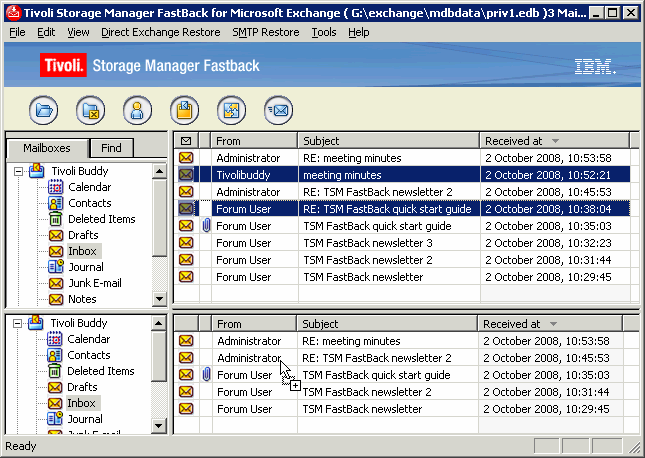The width and height of the screenshot is (645, 458).
Task: Click Calendar icon in upper mailbox tree
Action: [56, 187]
